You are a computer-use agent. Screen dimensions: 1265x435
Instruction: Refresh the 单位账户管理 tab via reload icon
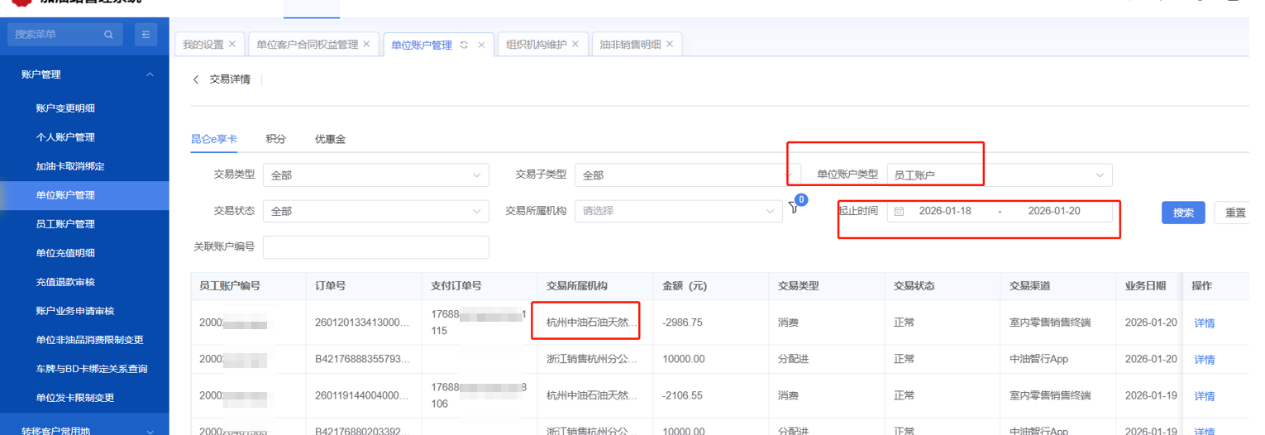tap(463, 45)
